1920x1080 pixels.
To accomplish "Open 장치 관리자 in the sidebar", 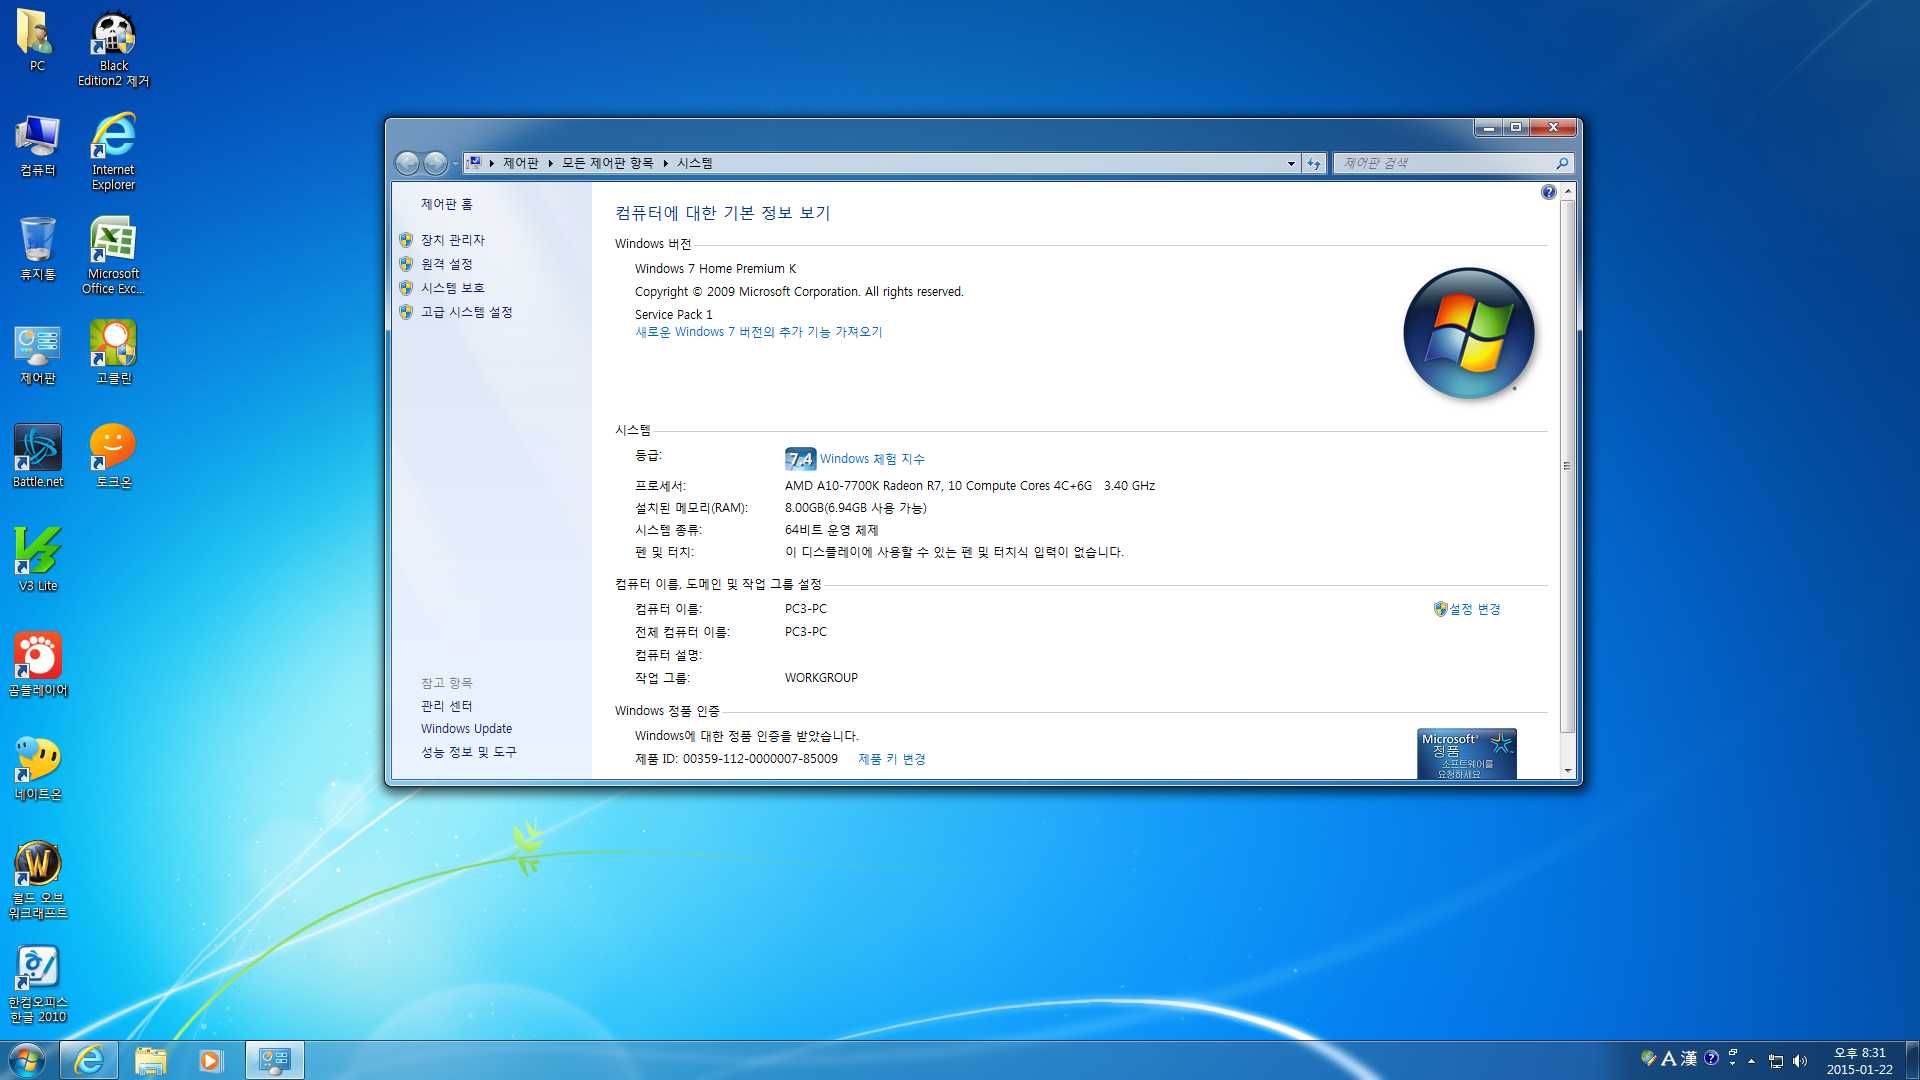I will [452, 240].
